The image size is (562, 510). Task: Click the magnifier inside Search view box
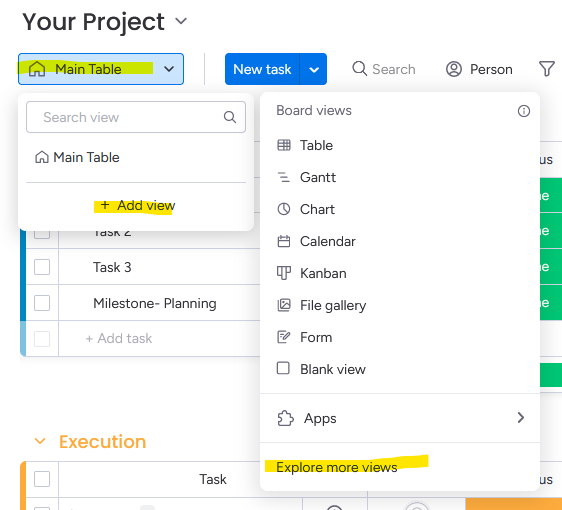pyautogui.click(x=230, y=117)
